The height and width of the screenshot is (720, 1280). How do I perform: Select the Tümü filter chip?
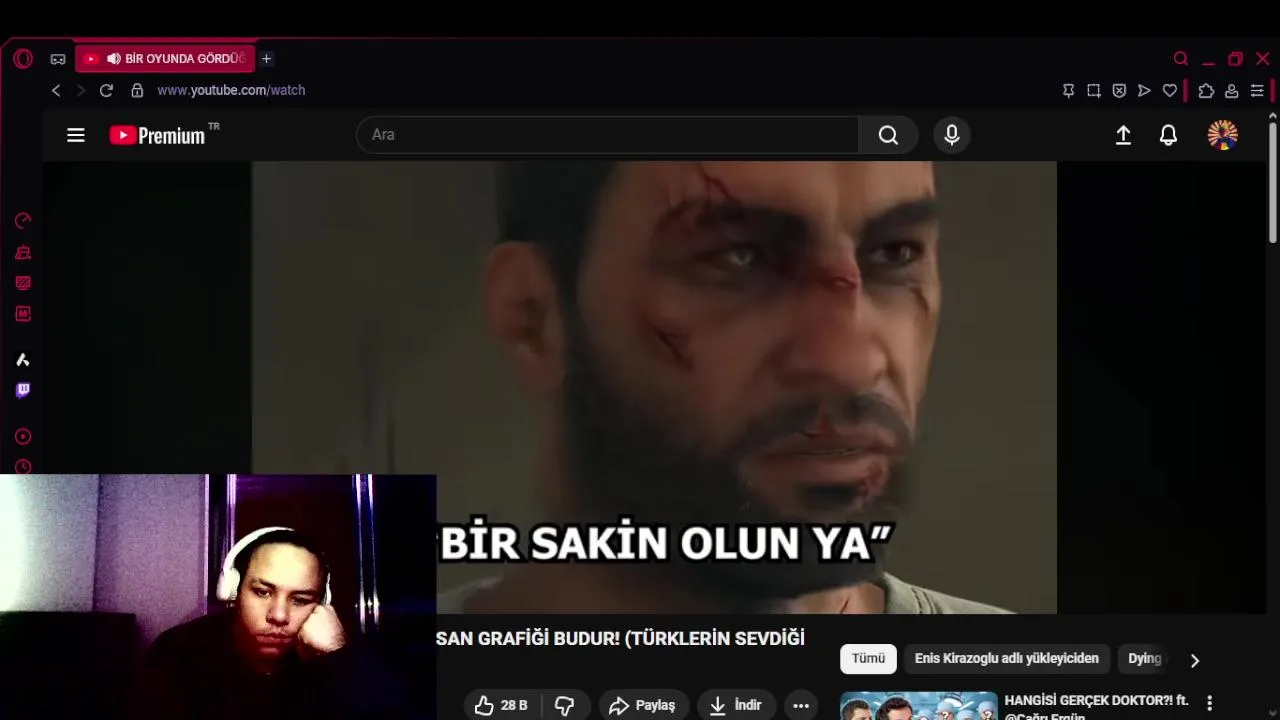coord(868,659)
